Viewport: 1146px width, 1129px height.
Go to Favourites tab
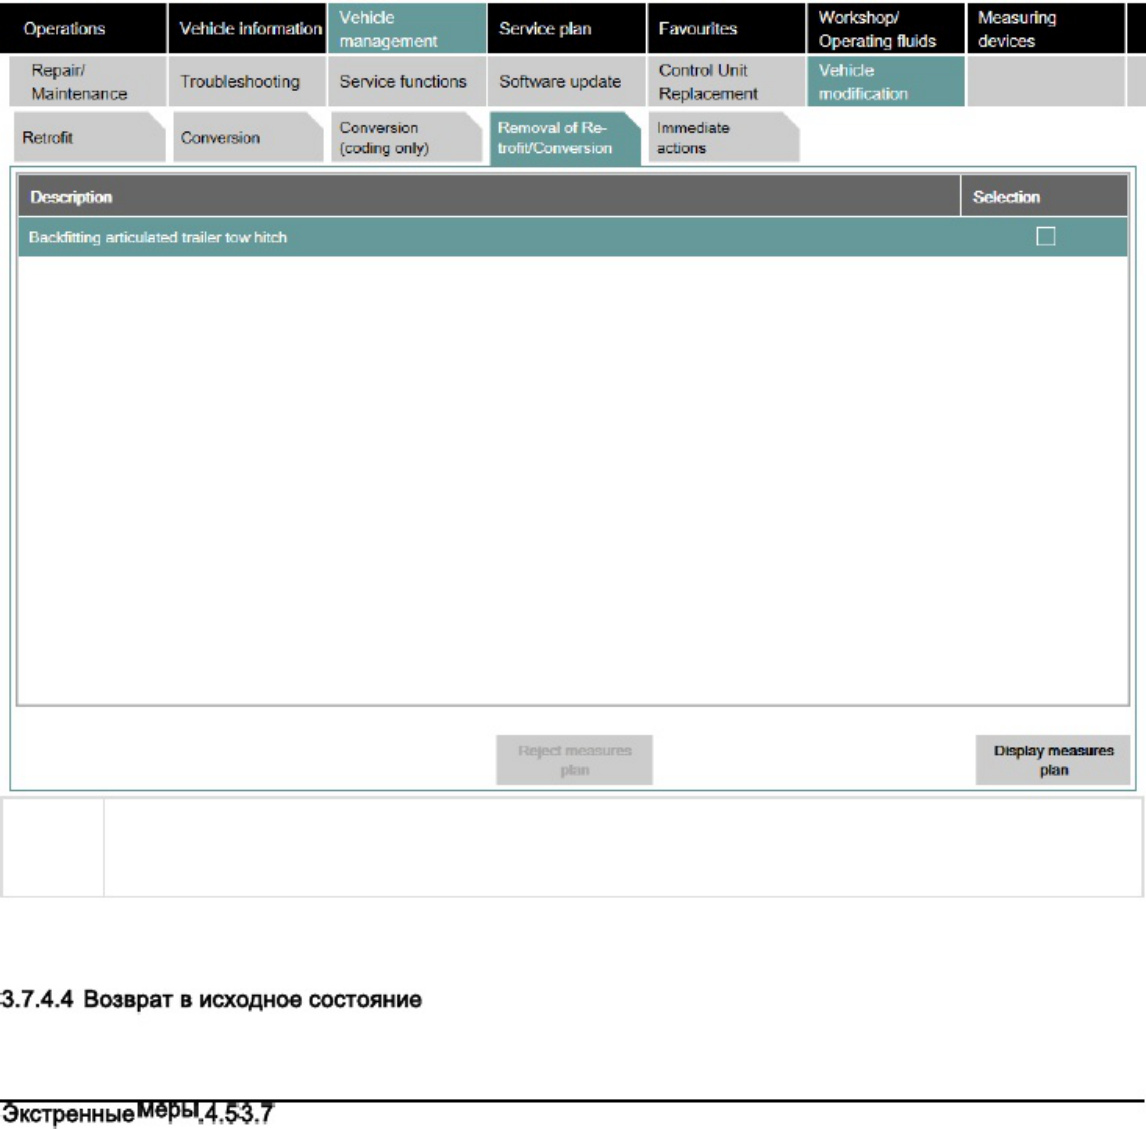[726, 28]
